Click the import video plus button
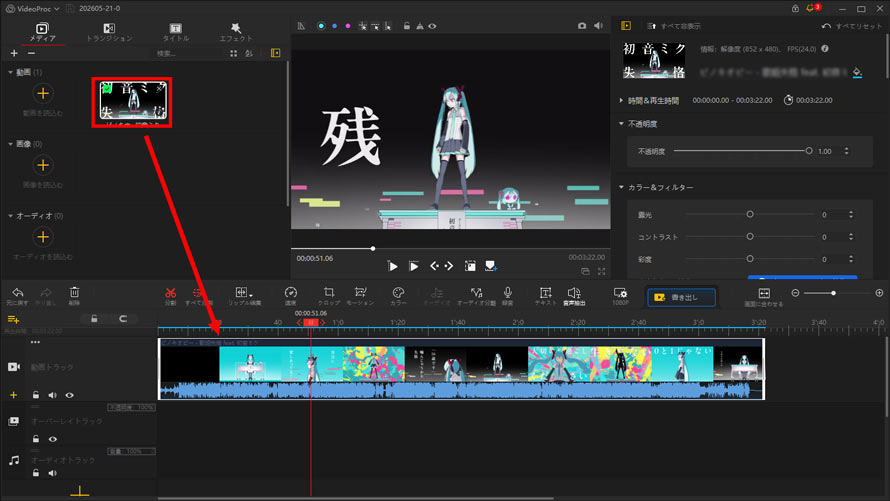This screenshot has width=890, height=501. (x=43, y=93)
